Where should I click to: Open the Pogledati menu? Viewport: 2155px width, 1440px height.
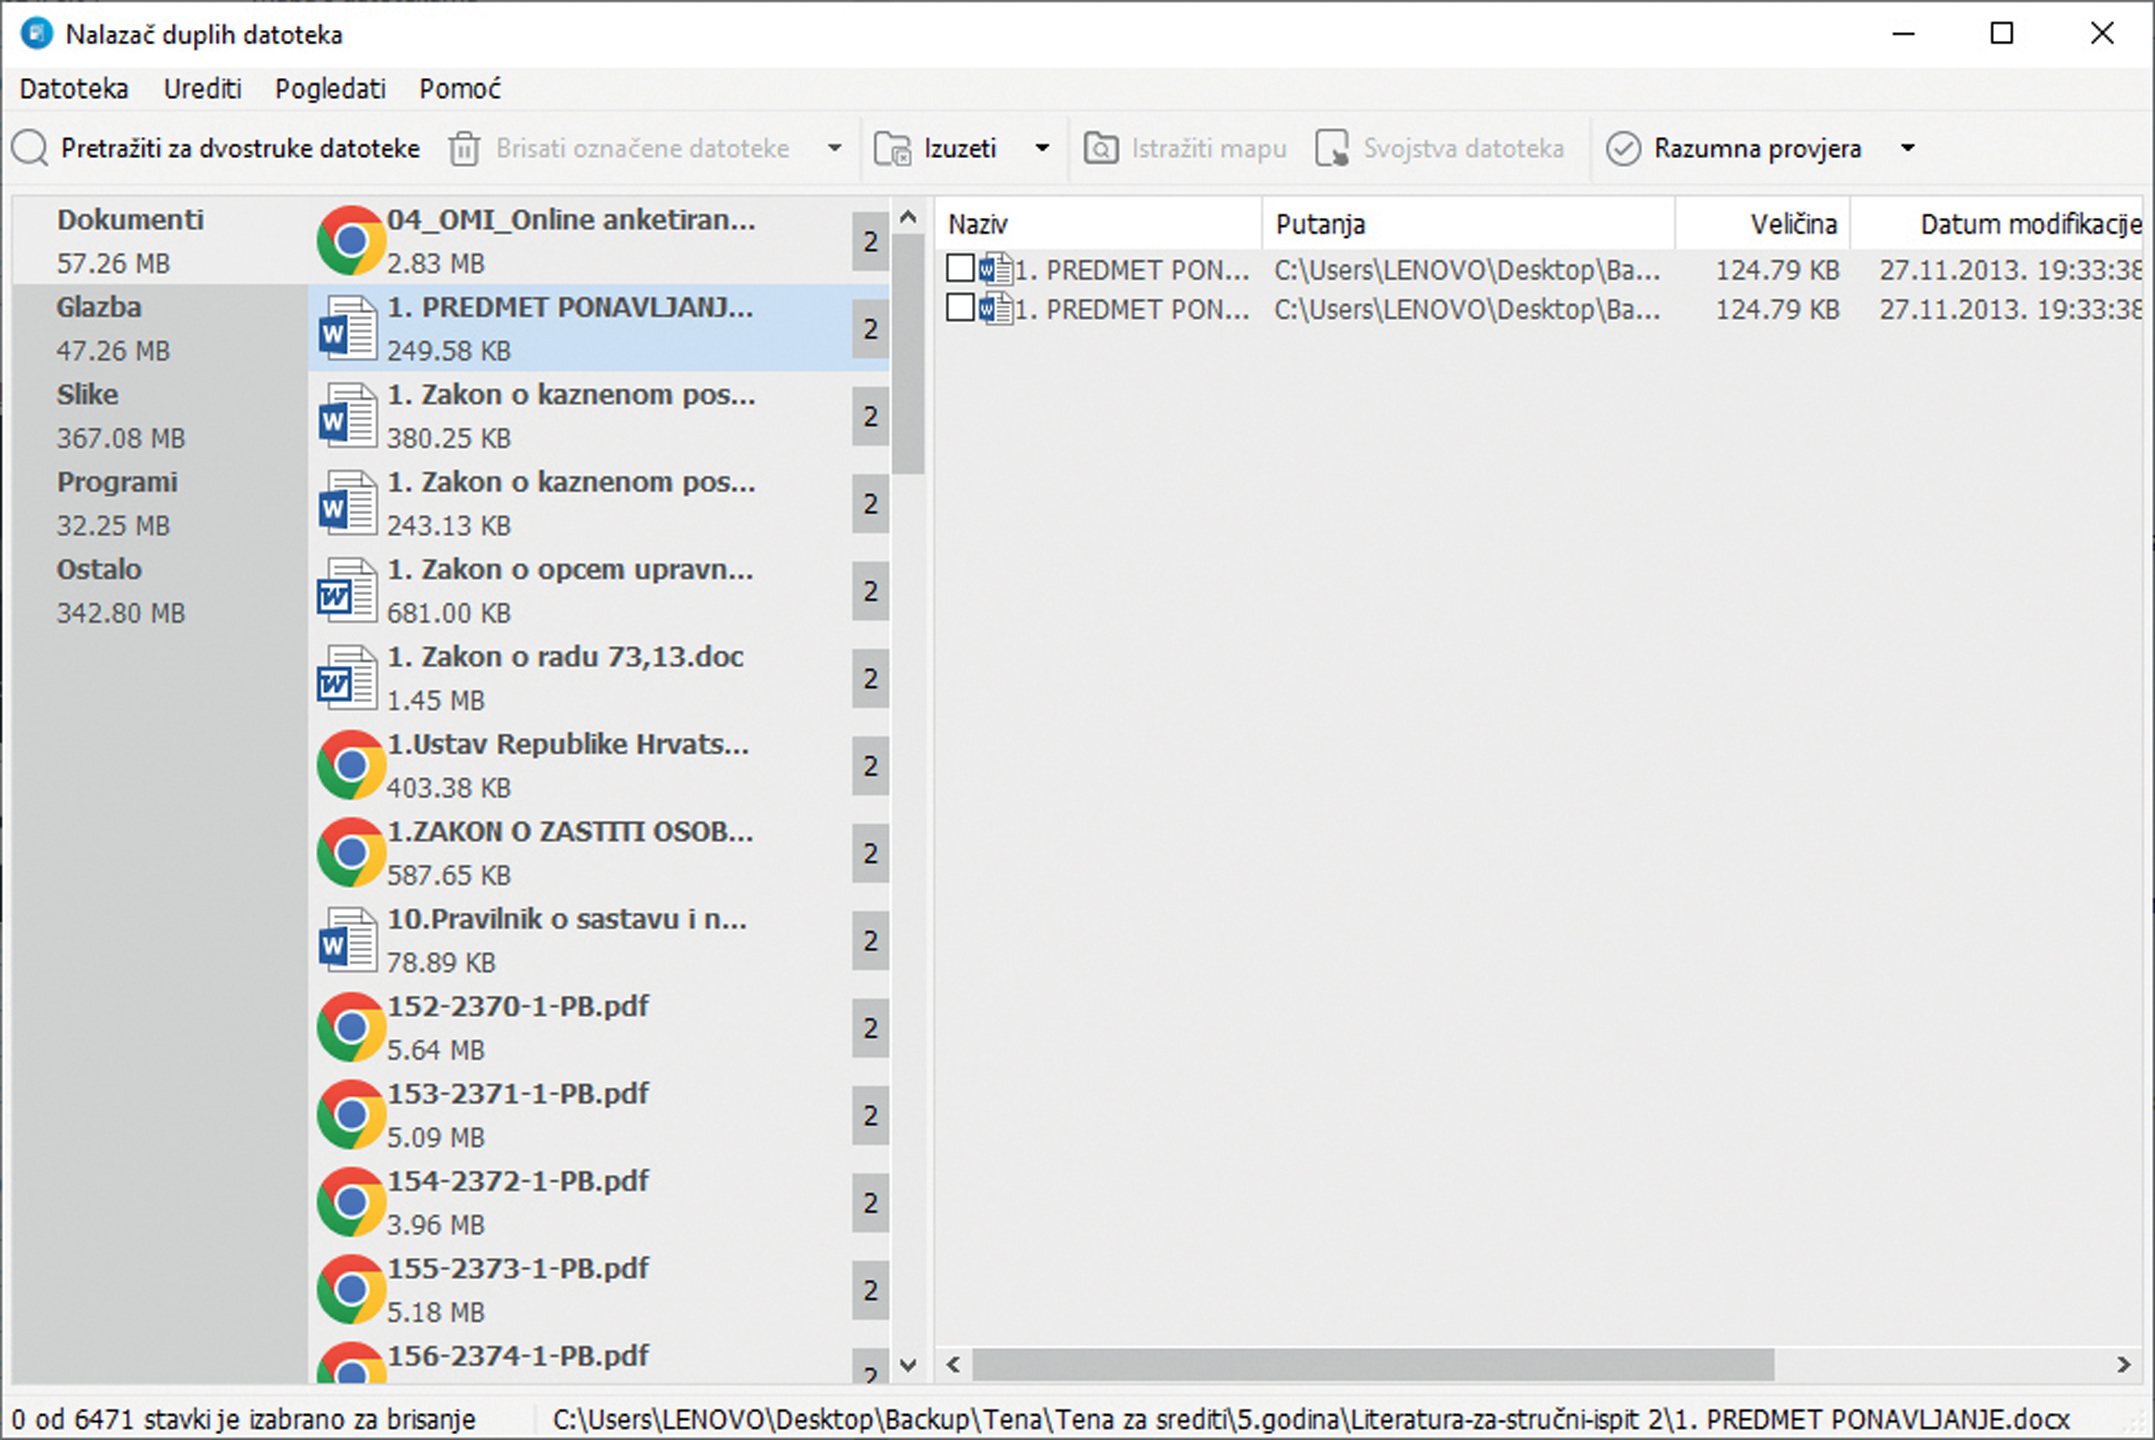330,89
